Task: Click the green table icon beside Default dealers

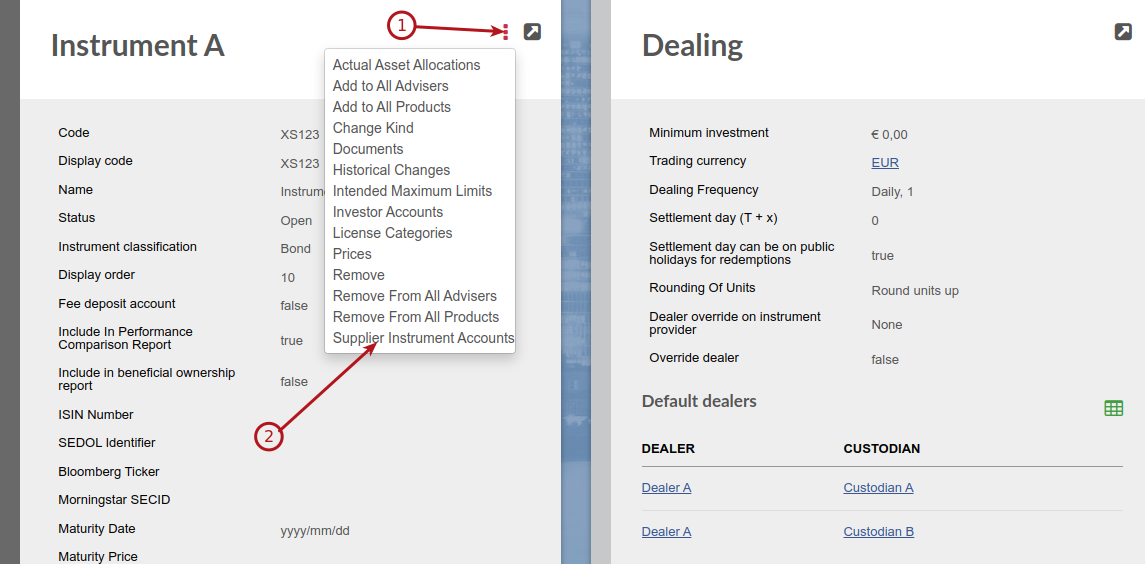Action: tap(1113, 408)
